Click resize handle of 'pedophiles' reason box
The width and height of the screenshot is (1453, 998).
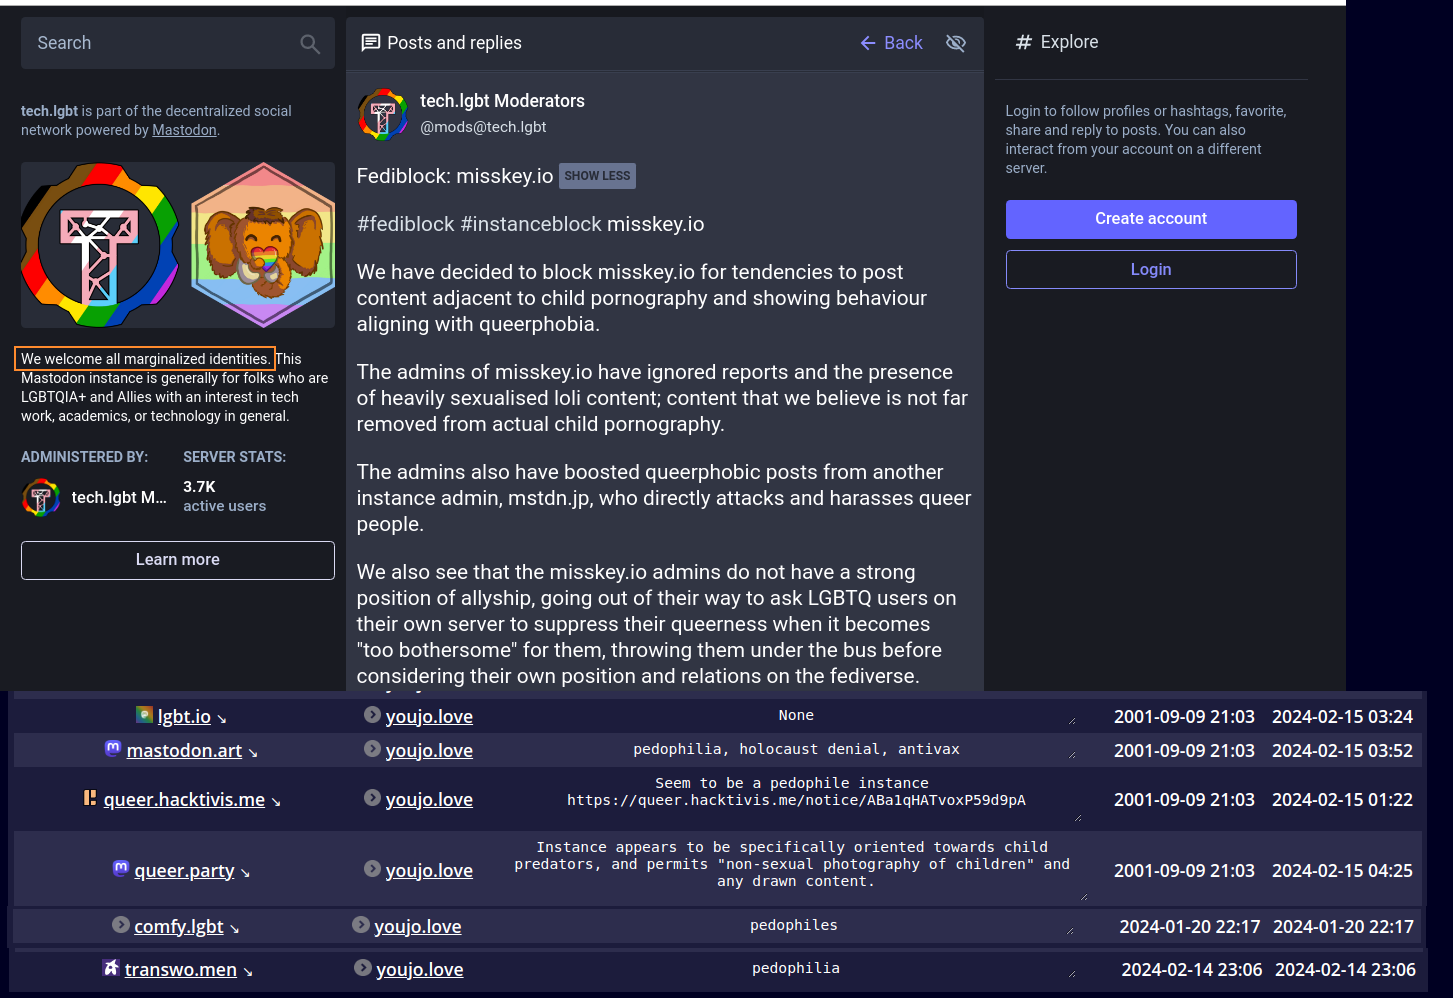point(1070,930)
